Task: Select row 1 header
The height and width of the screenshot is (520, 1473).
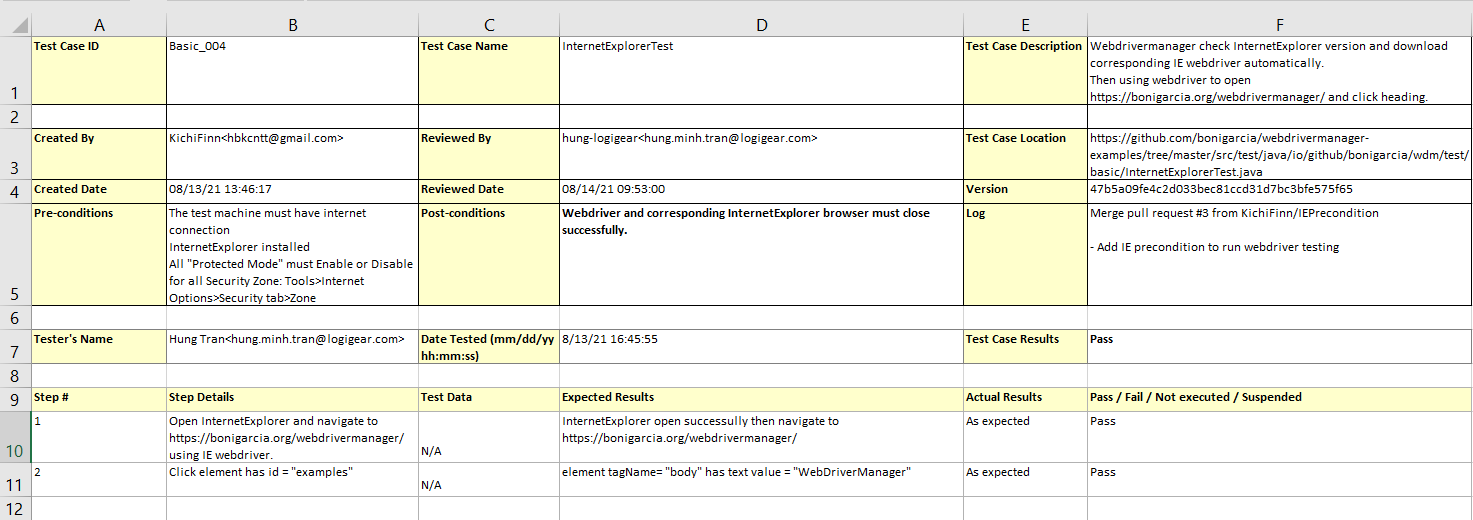Action: [15, 71]
